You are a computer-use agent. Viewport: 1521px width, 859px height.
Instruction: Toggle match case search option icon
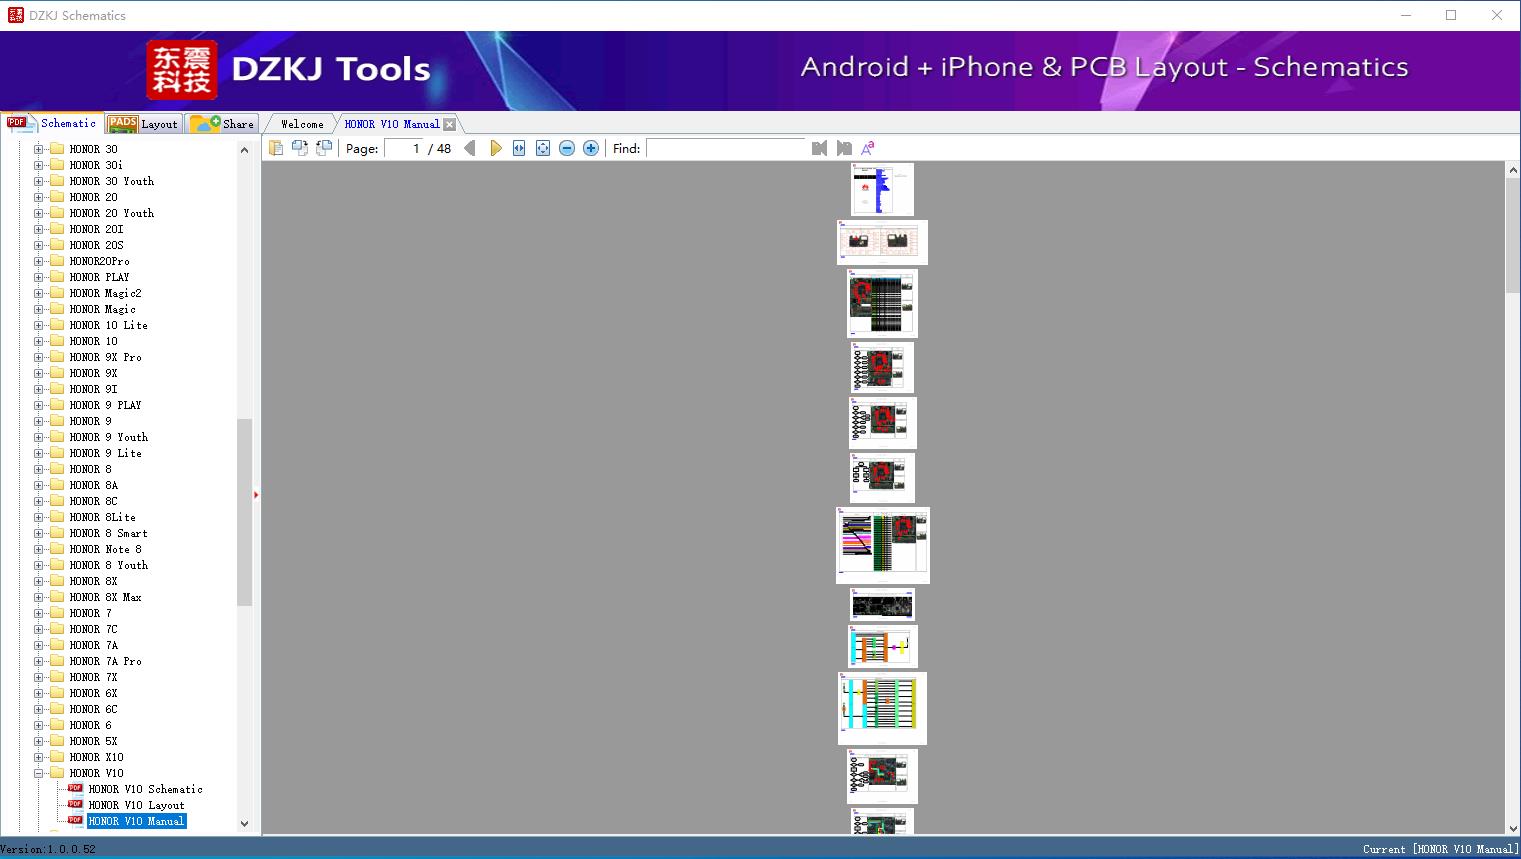(x=868, y=148)
